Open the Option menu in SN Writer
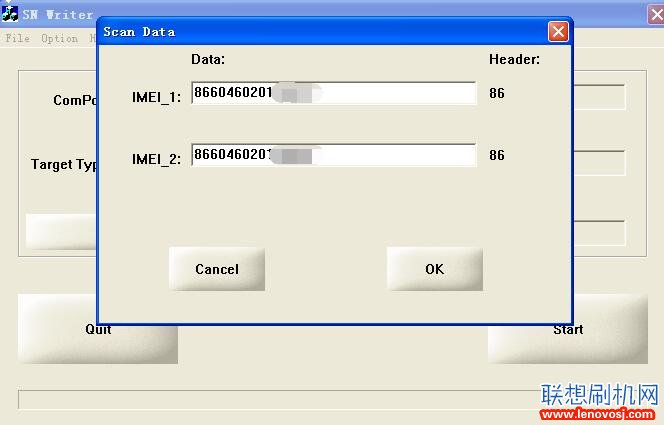Screen dimensions: 664x425 60,39
